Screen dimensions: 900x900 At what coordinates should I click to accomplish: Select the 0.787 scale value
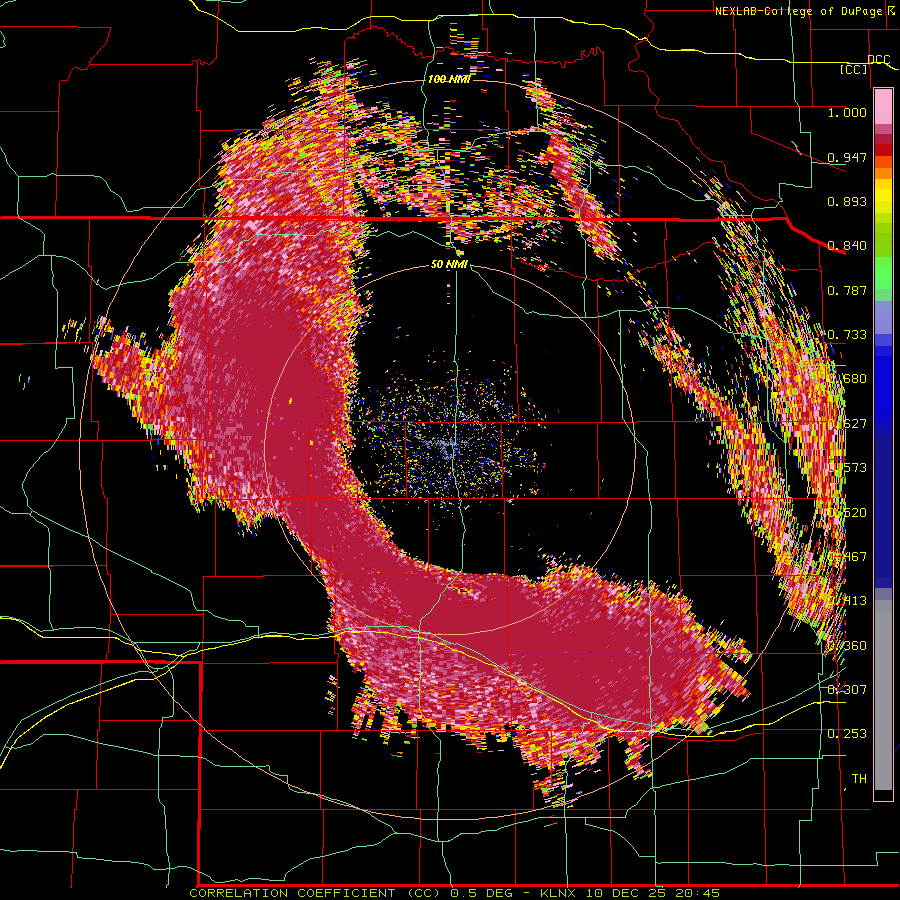(x=847, y=290)
